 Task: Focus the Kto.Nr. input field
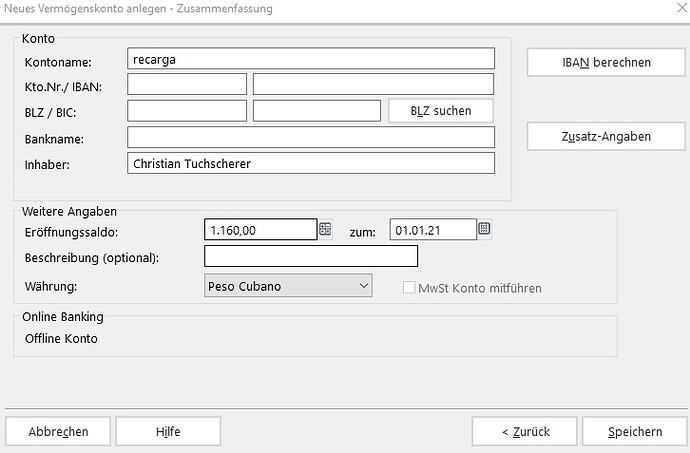[187, 85]
